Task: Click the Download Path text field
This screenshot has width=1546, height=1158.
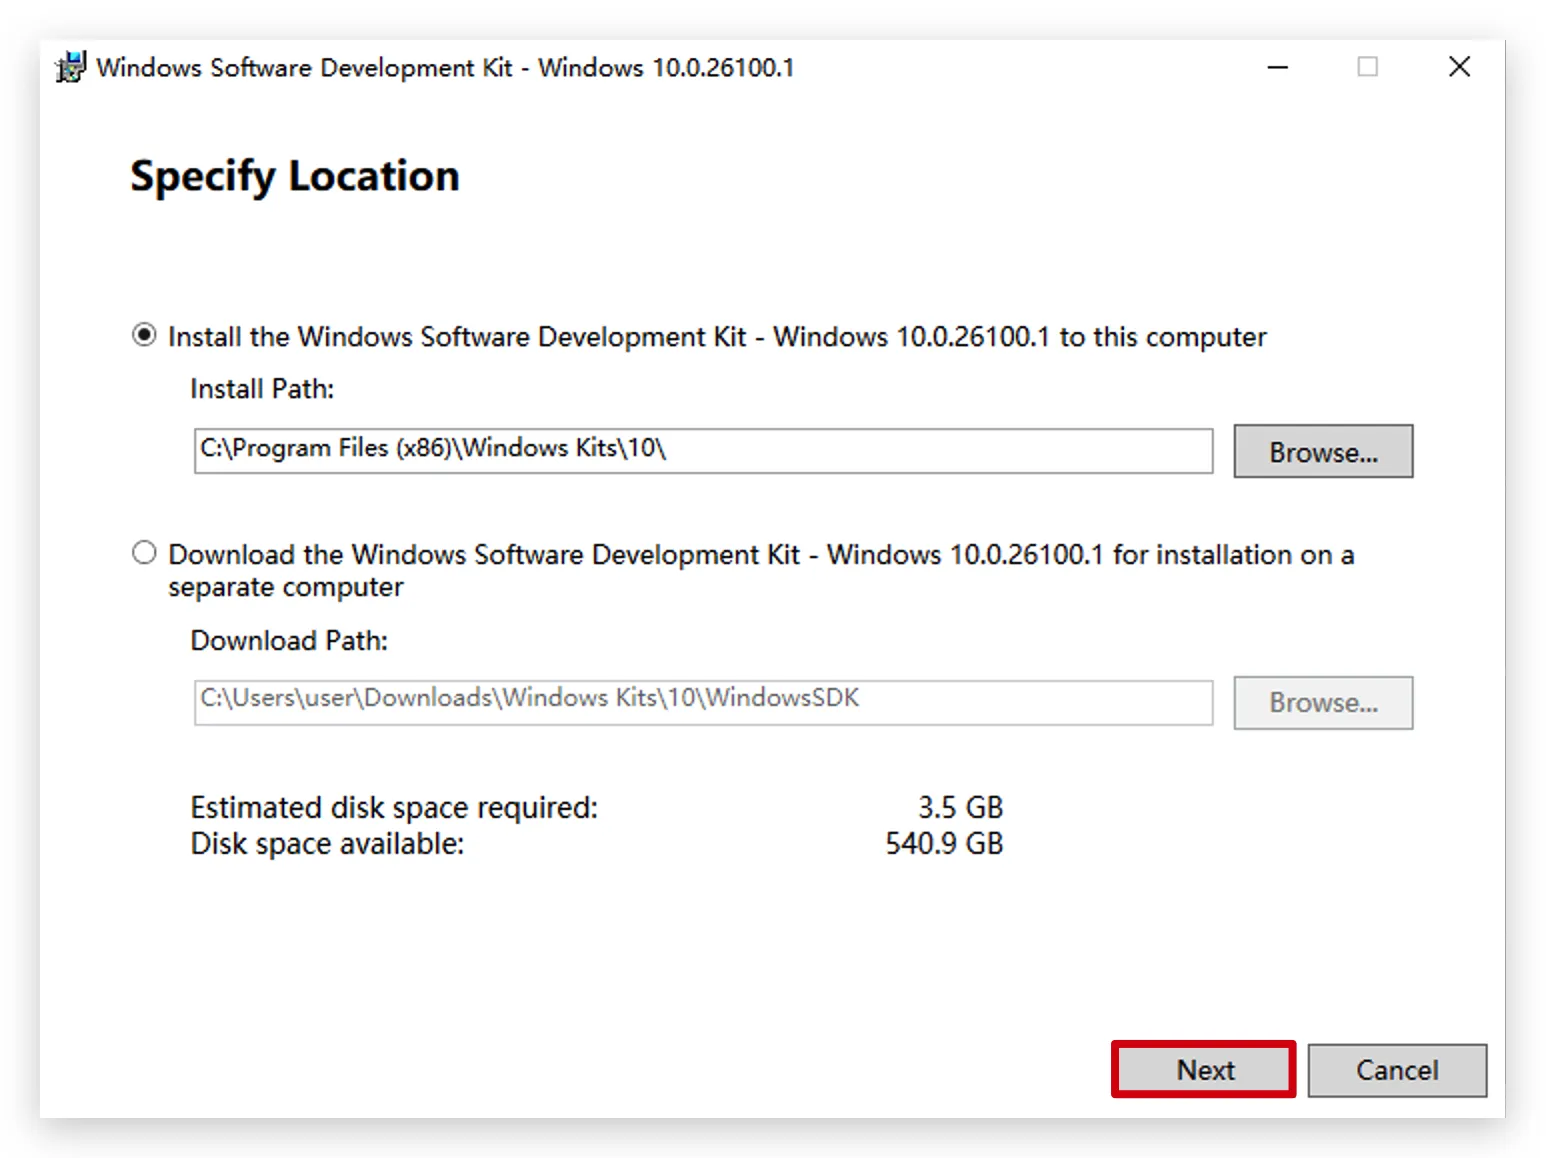Action: click(702, 702)
